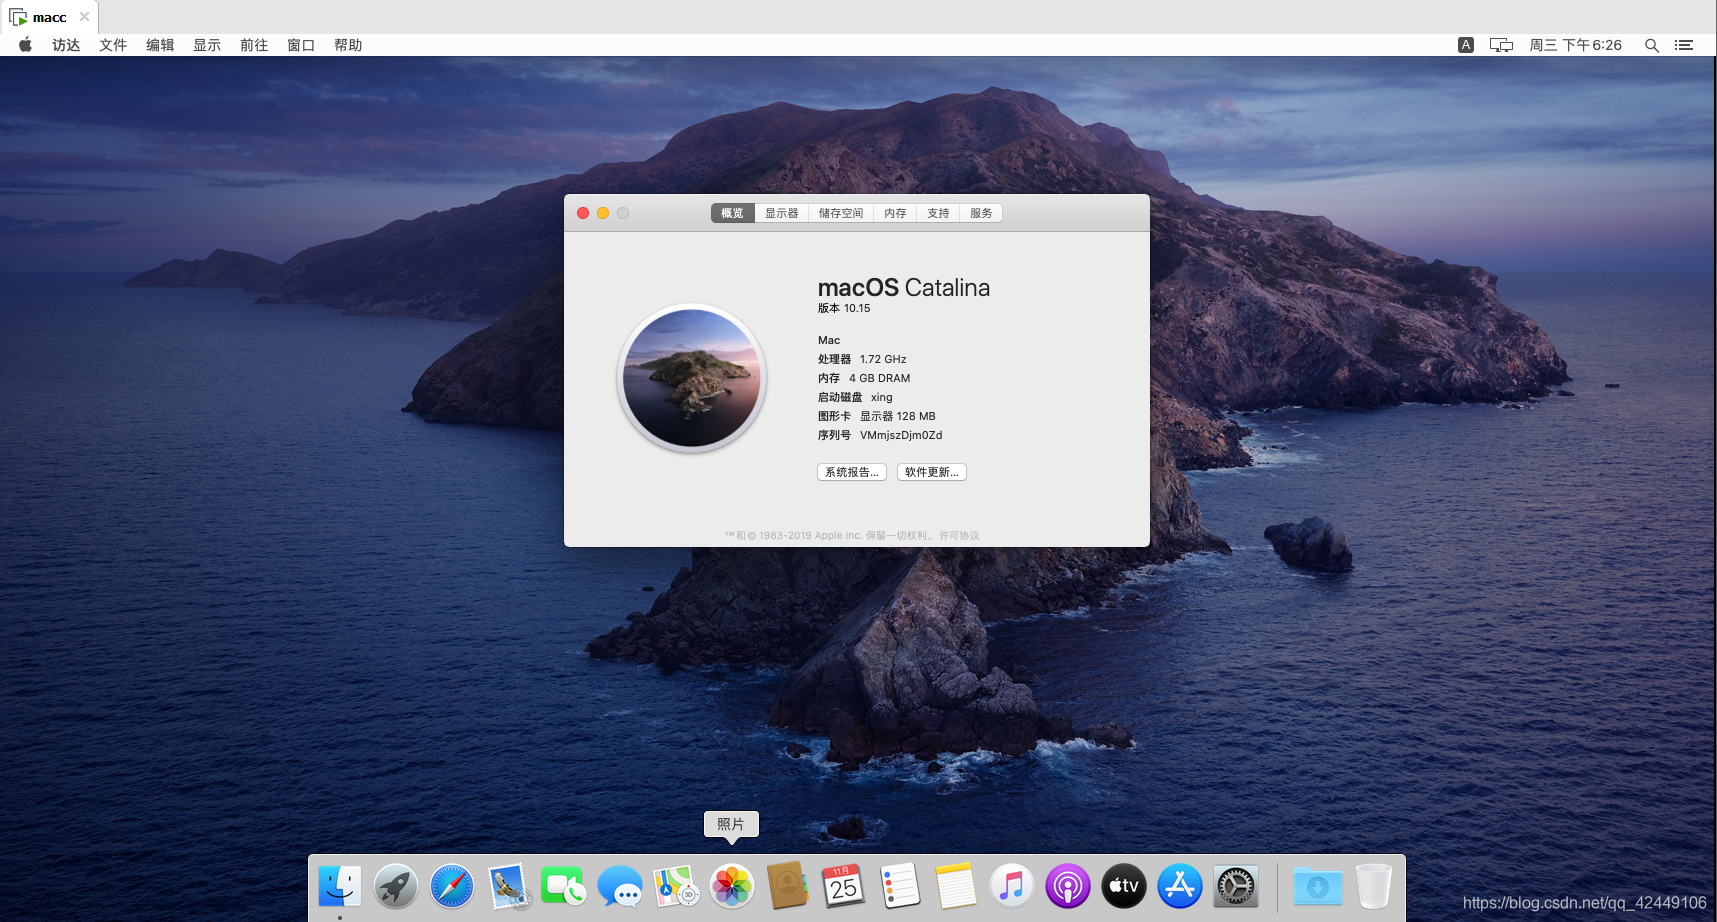Click serial number VMmjszDjm0Zd
The height and width of the screenshot is (922, 1717).
coord(901,435)
